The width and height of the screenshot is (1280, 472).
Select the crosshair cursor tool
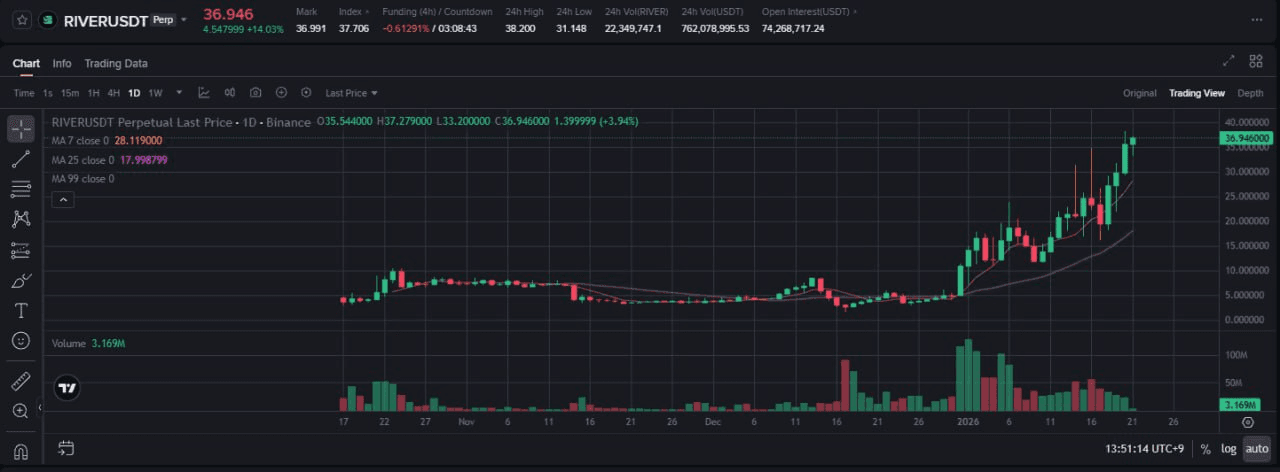click(21, 129)
